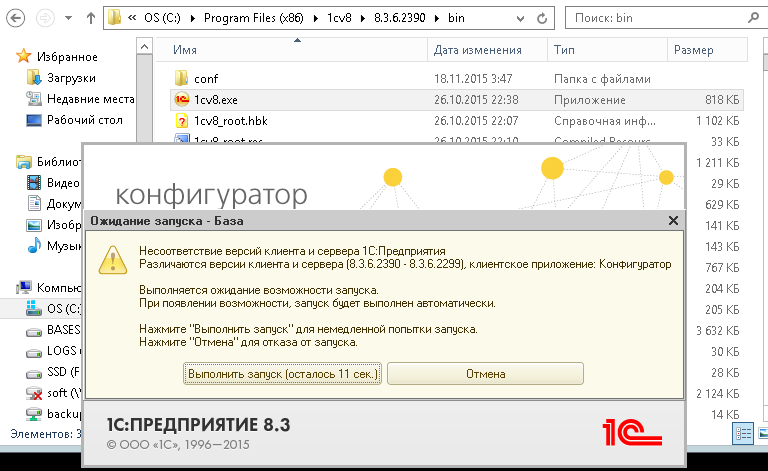
Task: Click the Недавние места icon
Action: 33,98
